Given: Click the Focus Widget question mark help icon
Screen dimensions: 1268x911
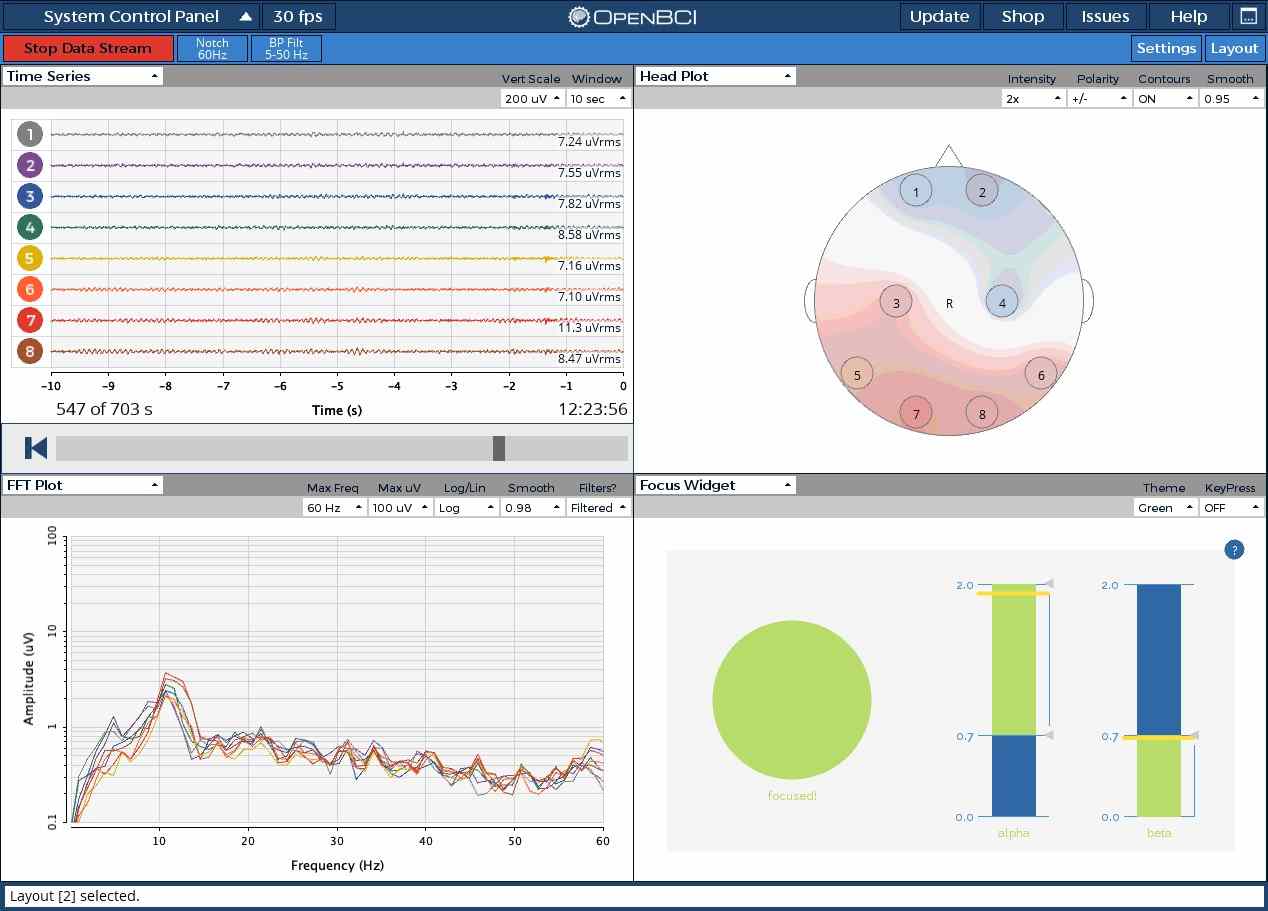Looking at the screenshot, I should point(1233,550).
